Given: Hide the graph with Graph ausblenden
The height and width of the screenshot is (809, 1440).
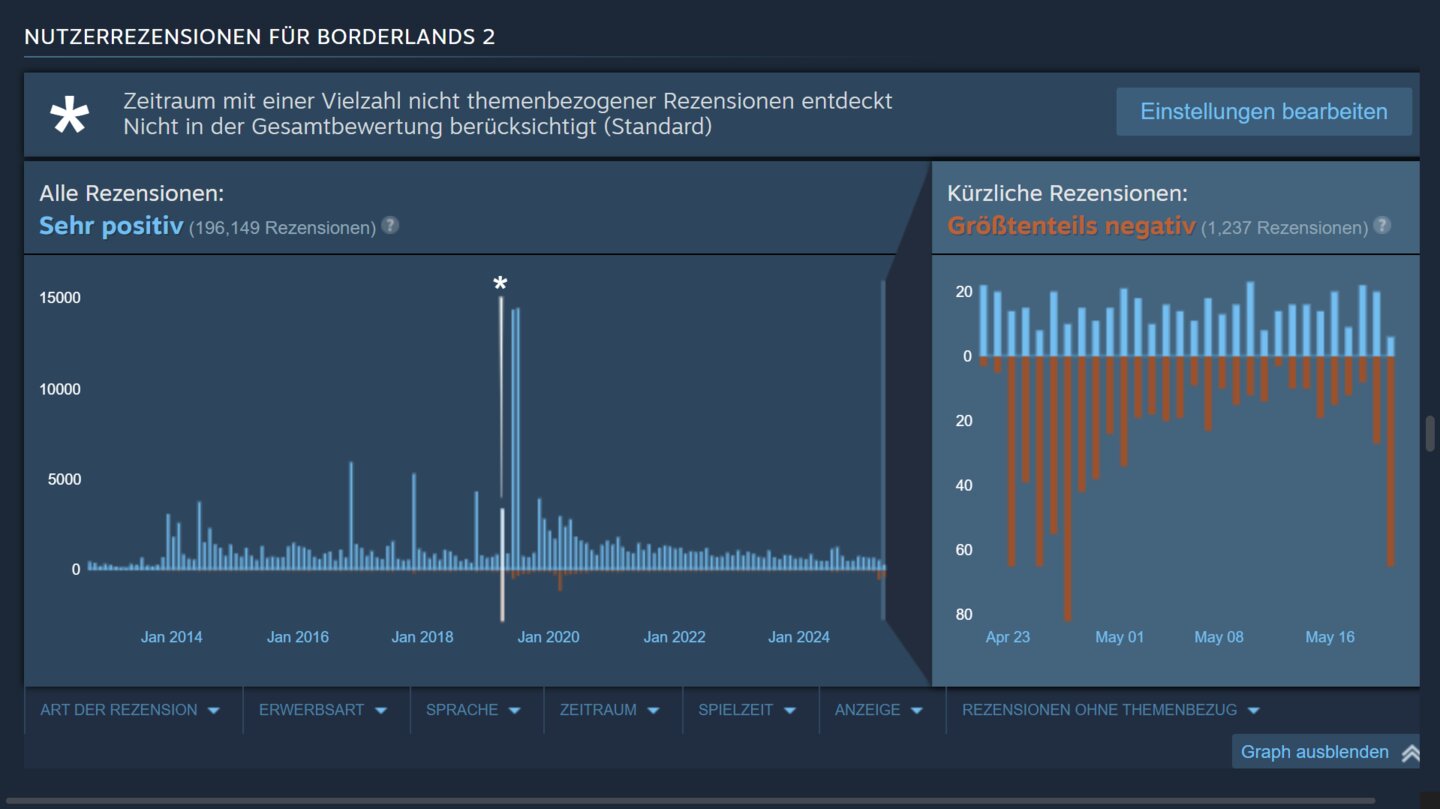Looking at the screenshot, I should tap(1314, 752).
